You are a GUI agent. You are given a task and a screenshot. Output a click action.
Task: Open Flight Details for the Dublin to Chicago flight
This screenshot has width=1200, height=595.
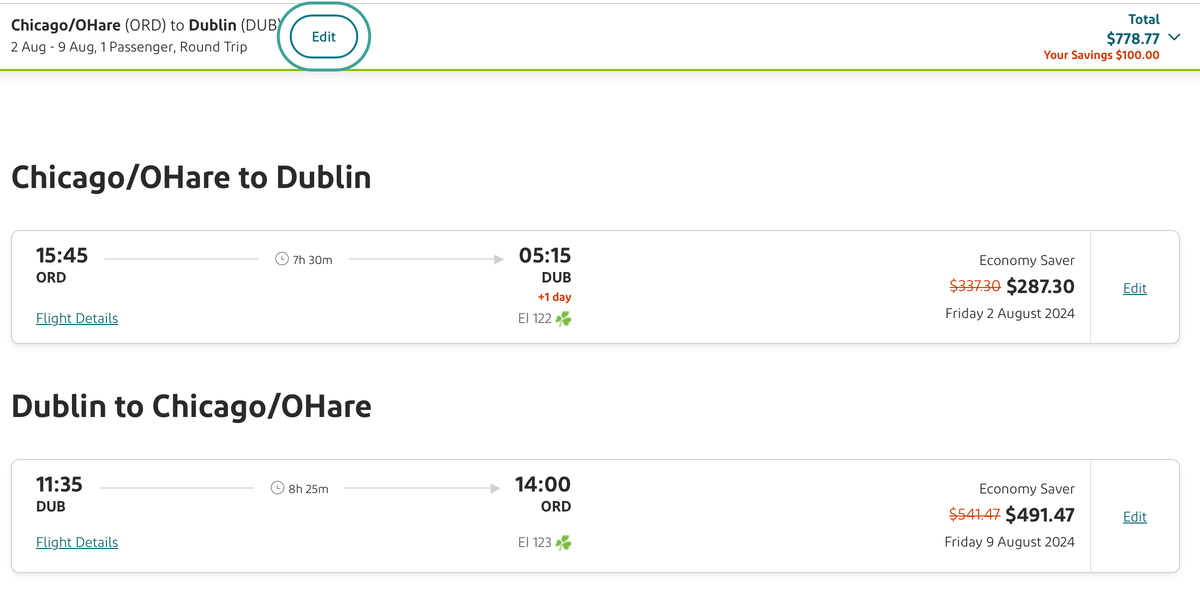(x=77, y=542)
